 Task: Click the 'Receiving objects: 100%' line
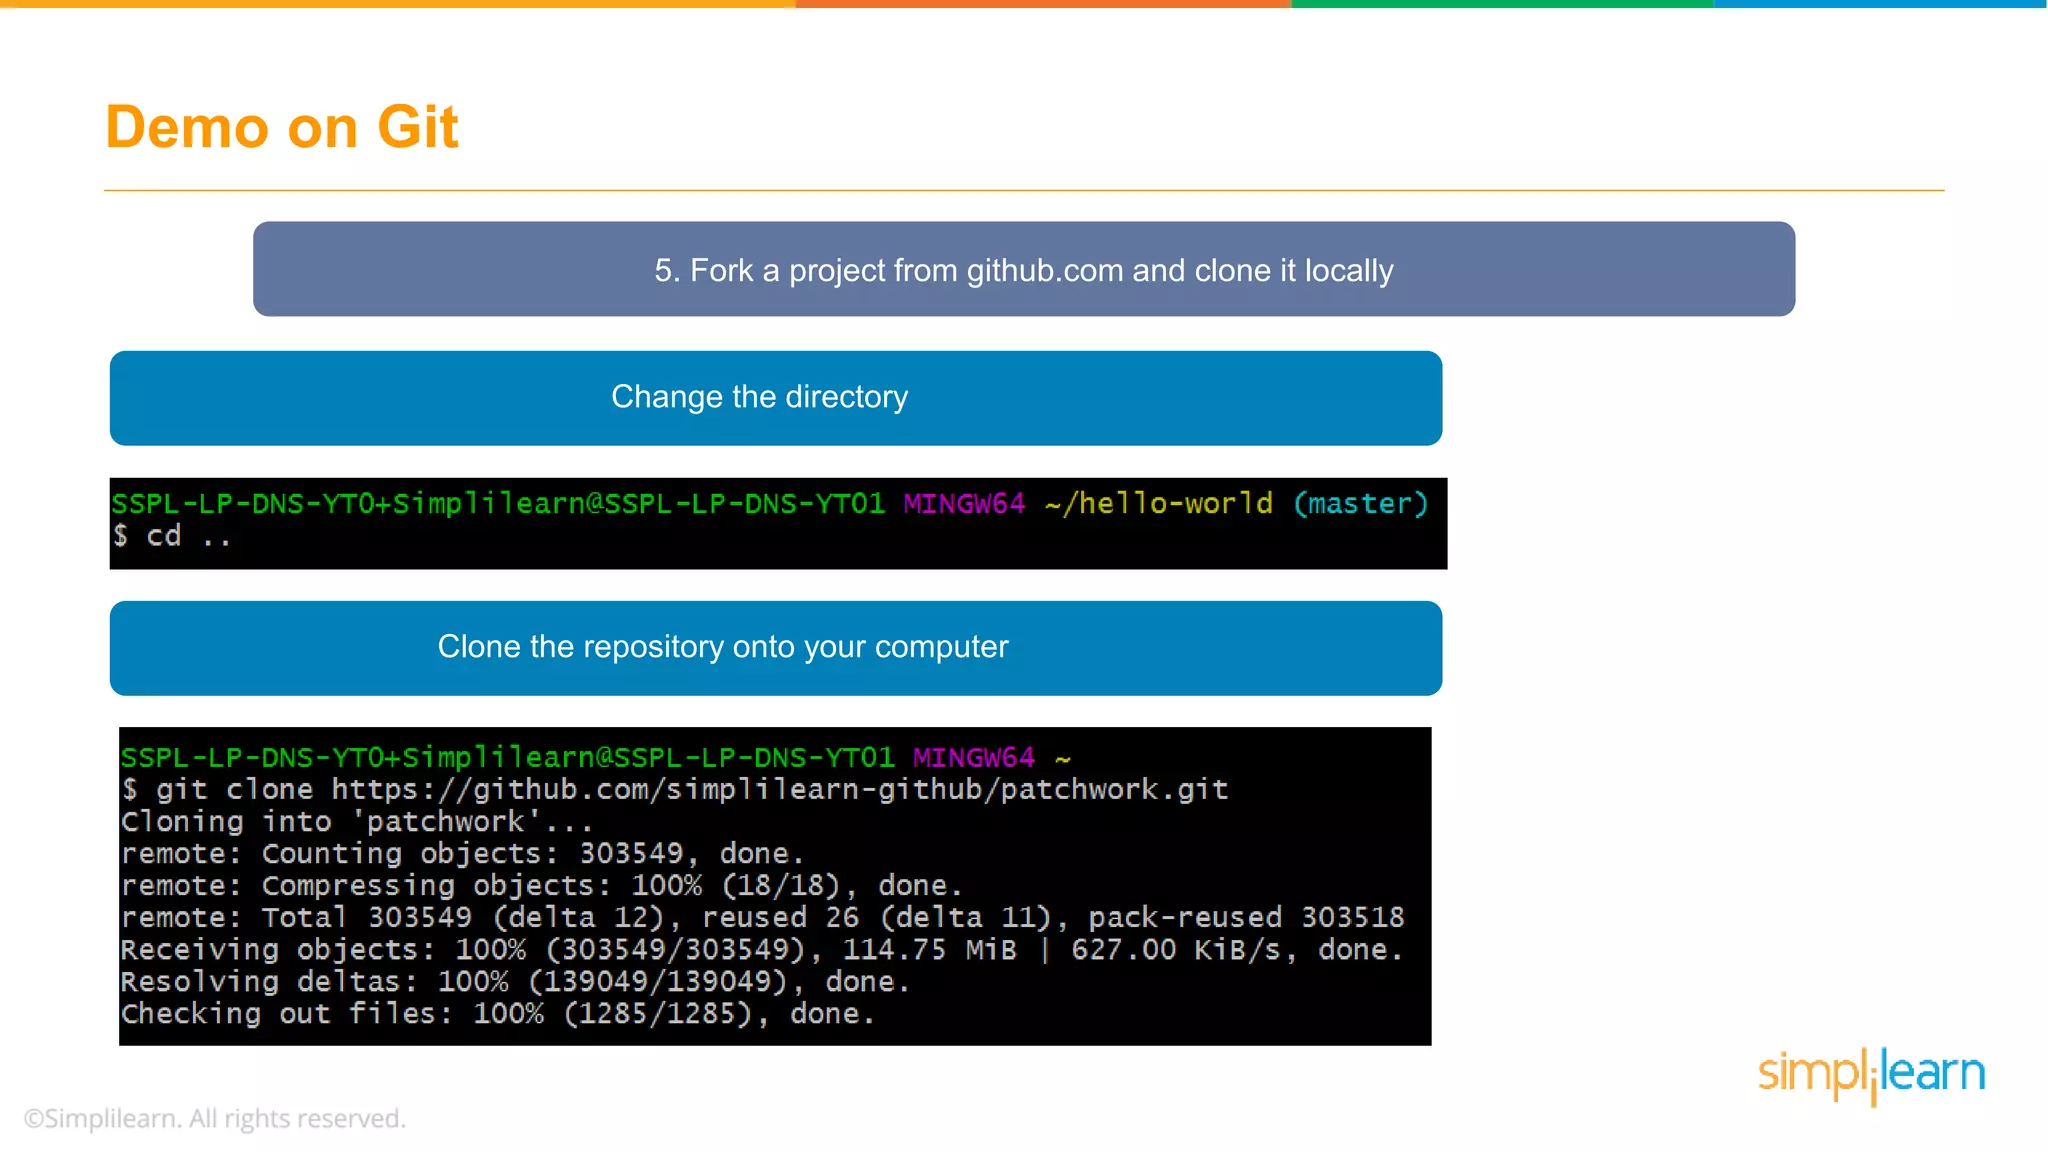tap(763, 949)
